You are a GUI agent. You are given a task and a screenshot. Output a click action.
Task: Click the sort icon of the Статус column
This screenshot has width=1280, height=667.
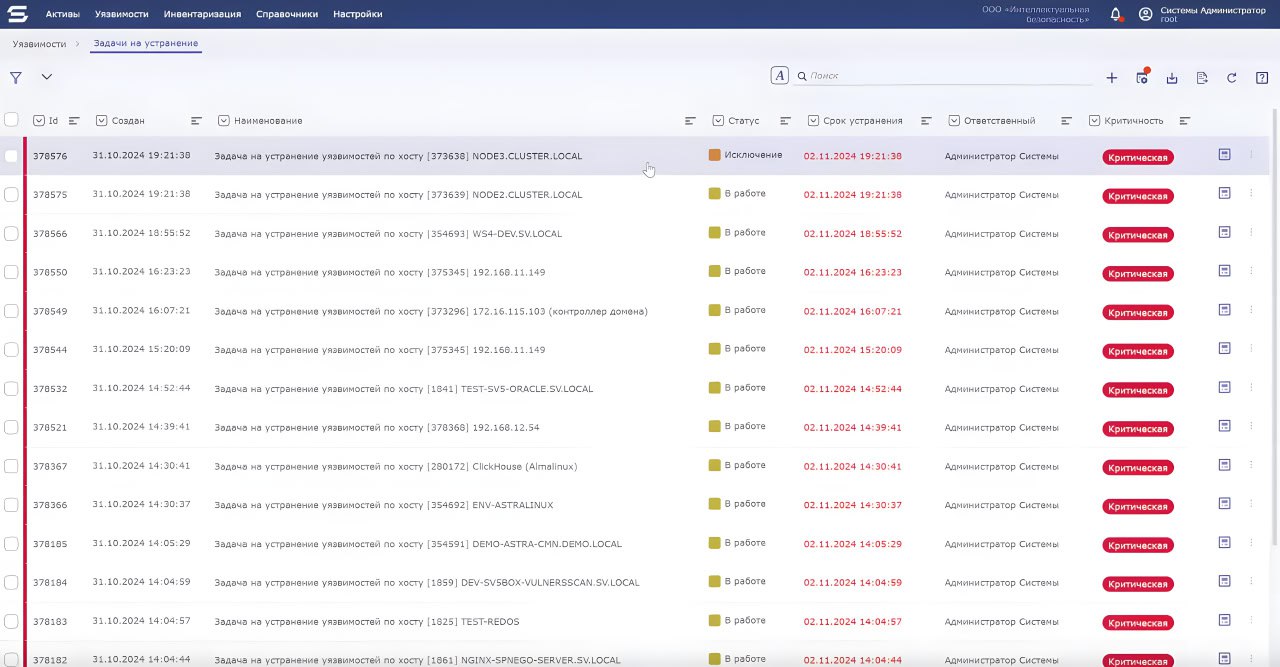(x=785, y=121)
